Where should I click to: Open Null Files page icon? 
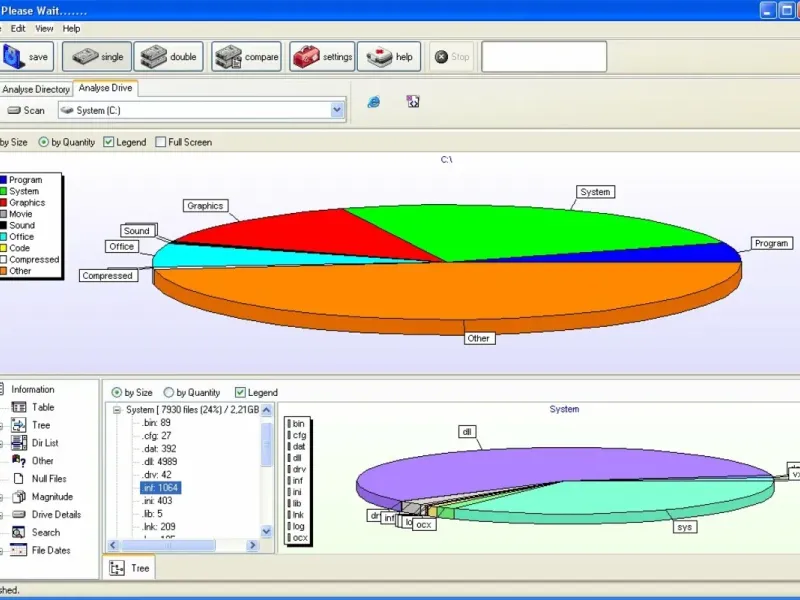pyautogui.click(x=19, y=479)
